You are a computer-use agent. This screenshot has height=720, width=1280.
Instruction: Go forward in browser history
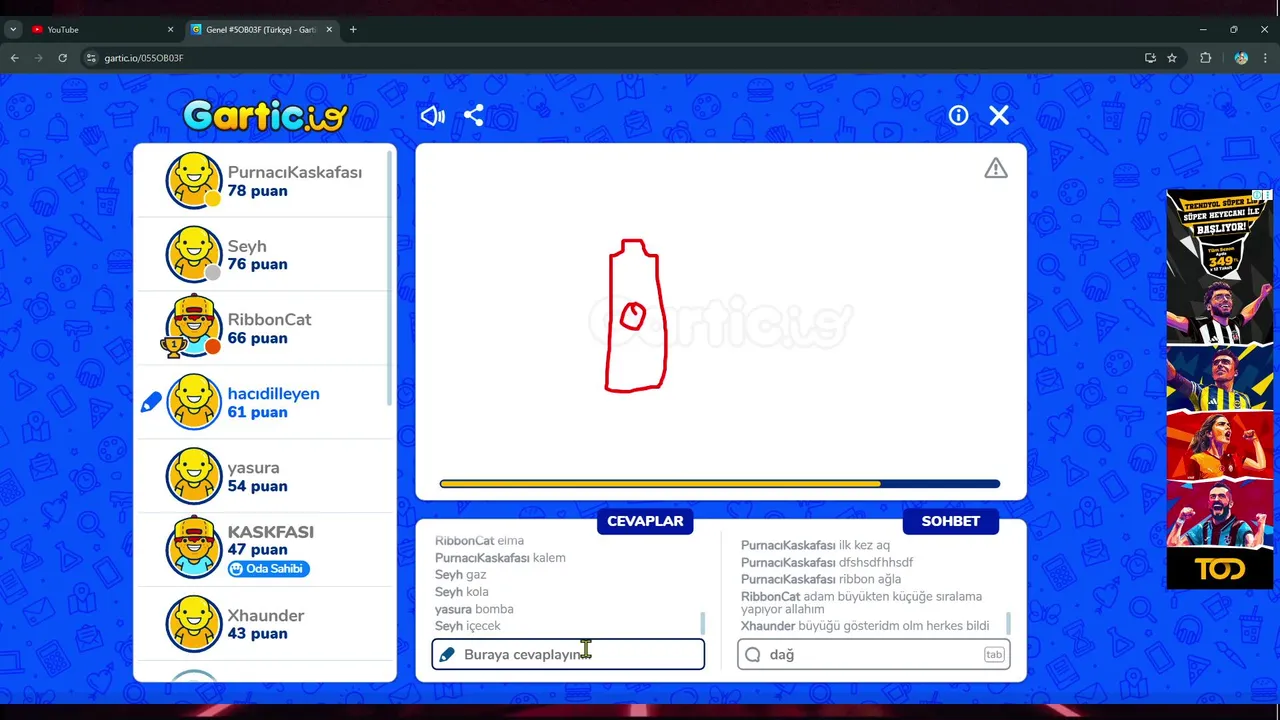tap(39, 58)
